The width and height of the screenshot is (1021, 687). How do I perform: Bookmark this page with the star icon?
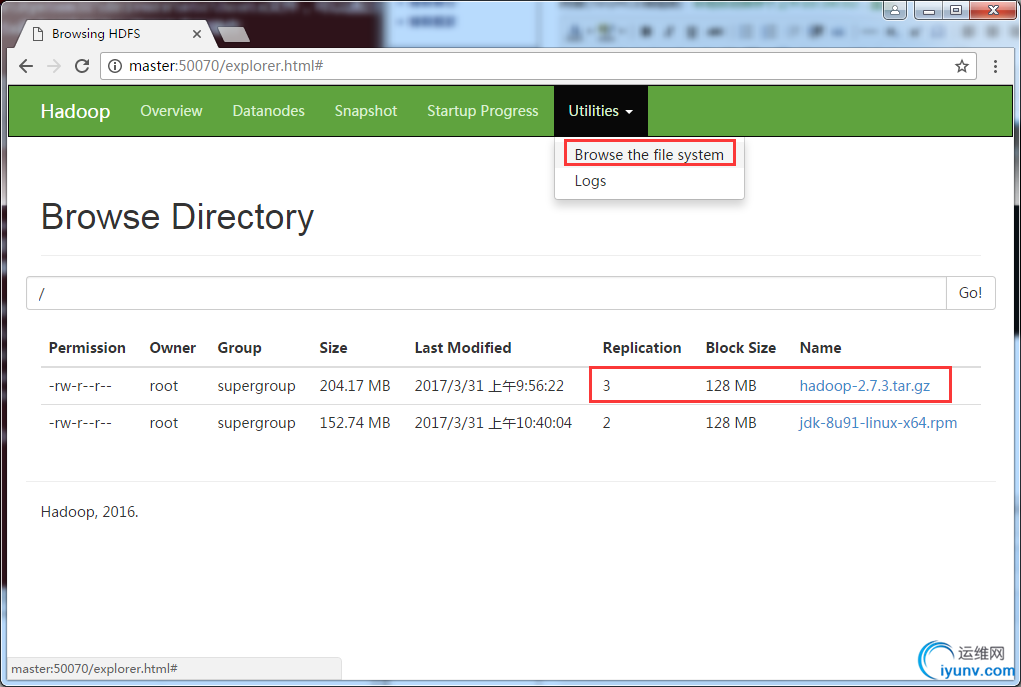[962, 66]
